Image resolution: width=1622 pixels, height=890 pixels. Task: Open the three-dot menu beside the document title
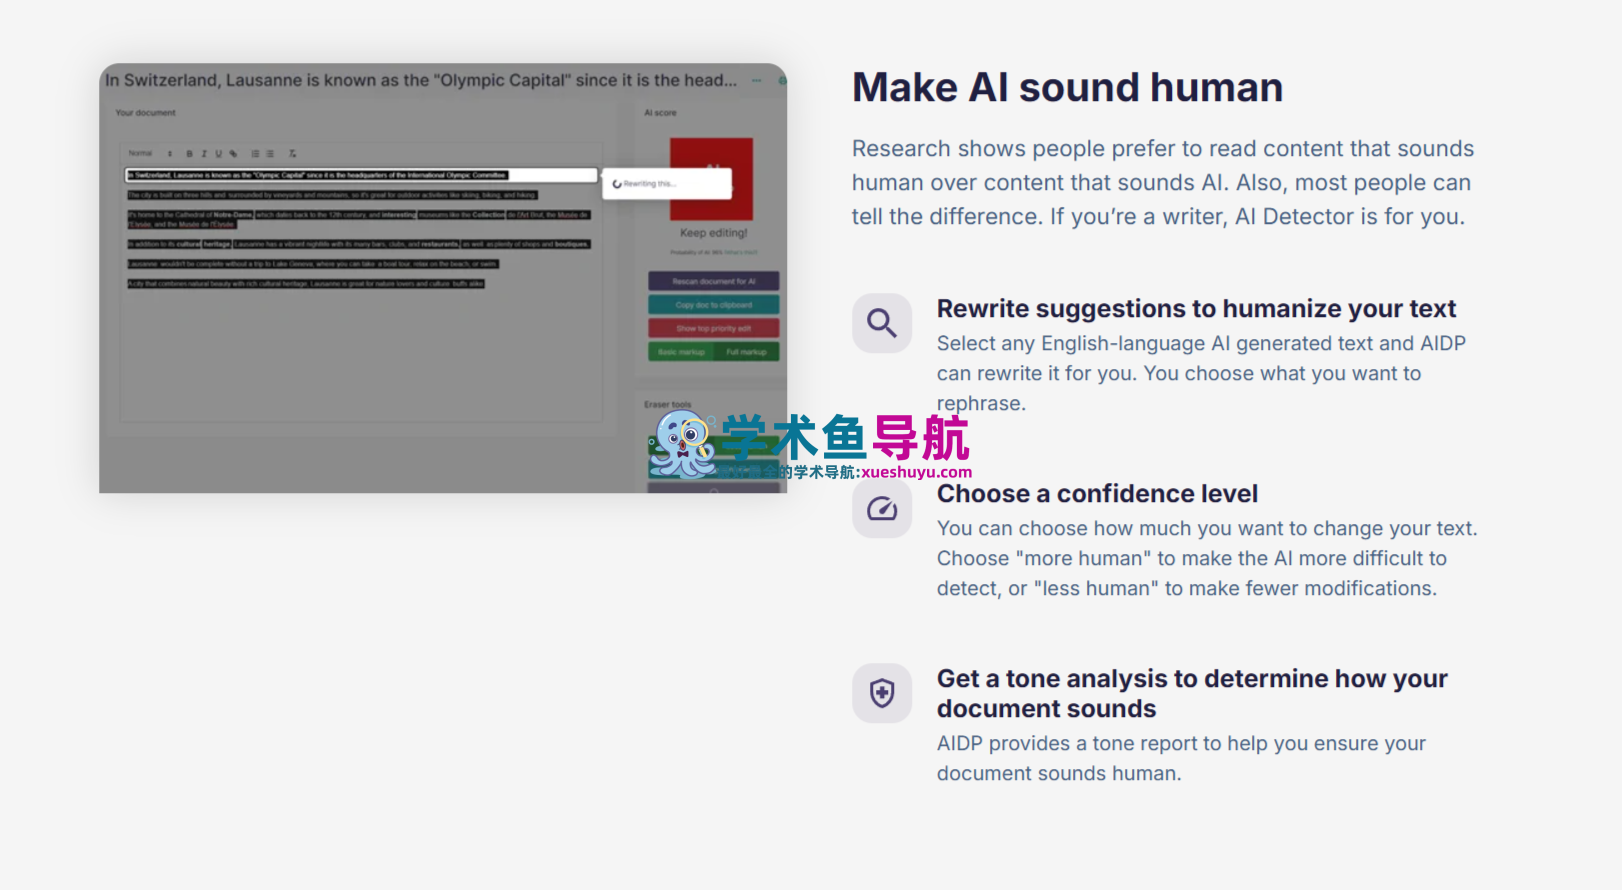(x=756, y=80)
